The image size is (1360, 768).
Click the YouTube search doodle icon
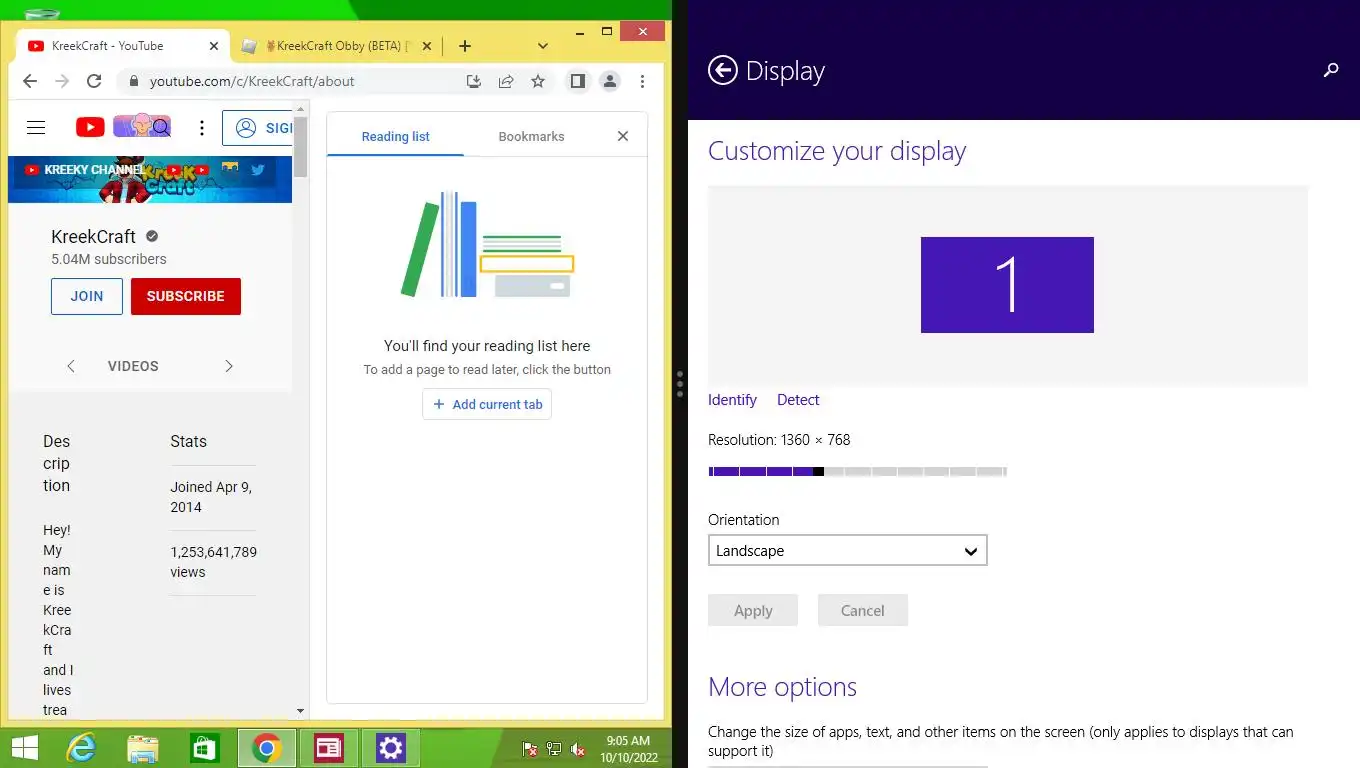pyautogui.click(x=141, y=126)
